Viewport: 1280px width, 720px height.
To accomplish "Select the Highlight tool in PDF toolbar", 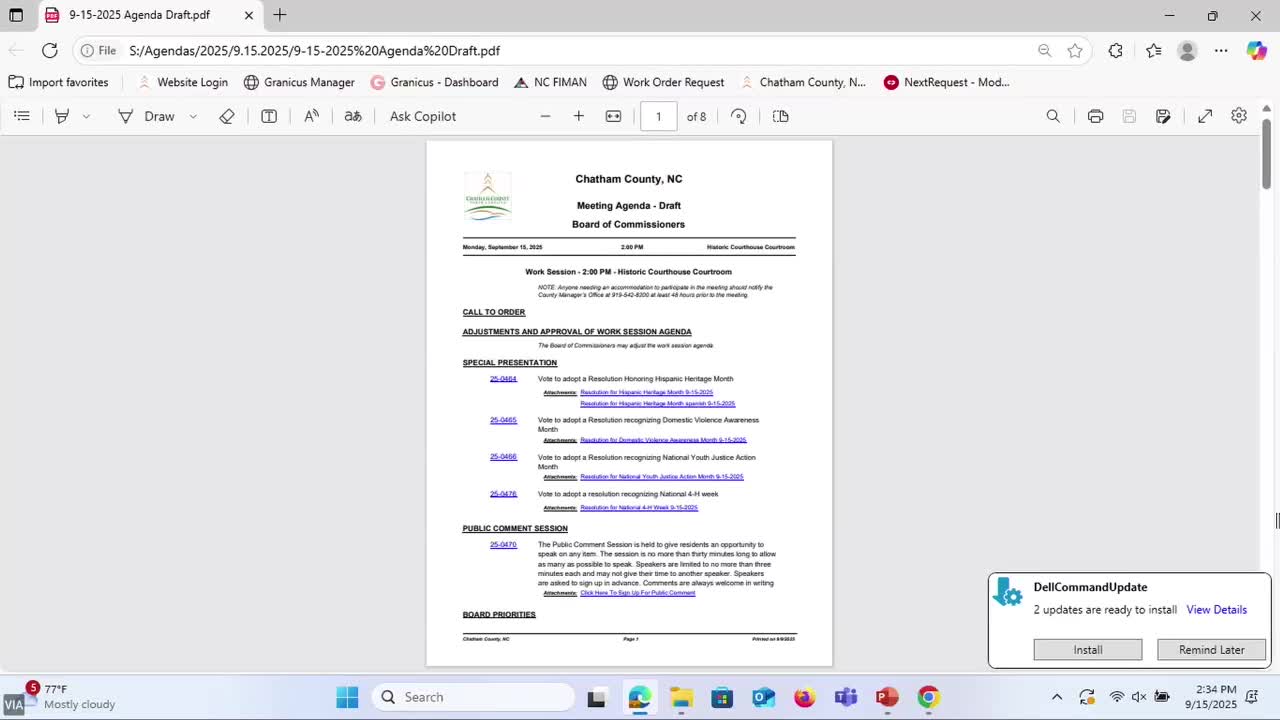I will (62, 116).
